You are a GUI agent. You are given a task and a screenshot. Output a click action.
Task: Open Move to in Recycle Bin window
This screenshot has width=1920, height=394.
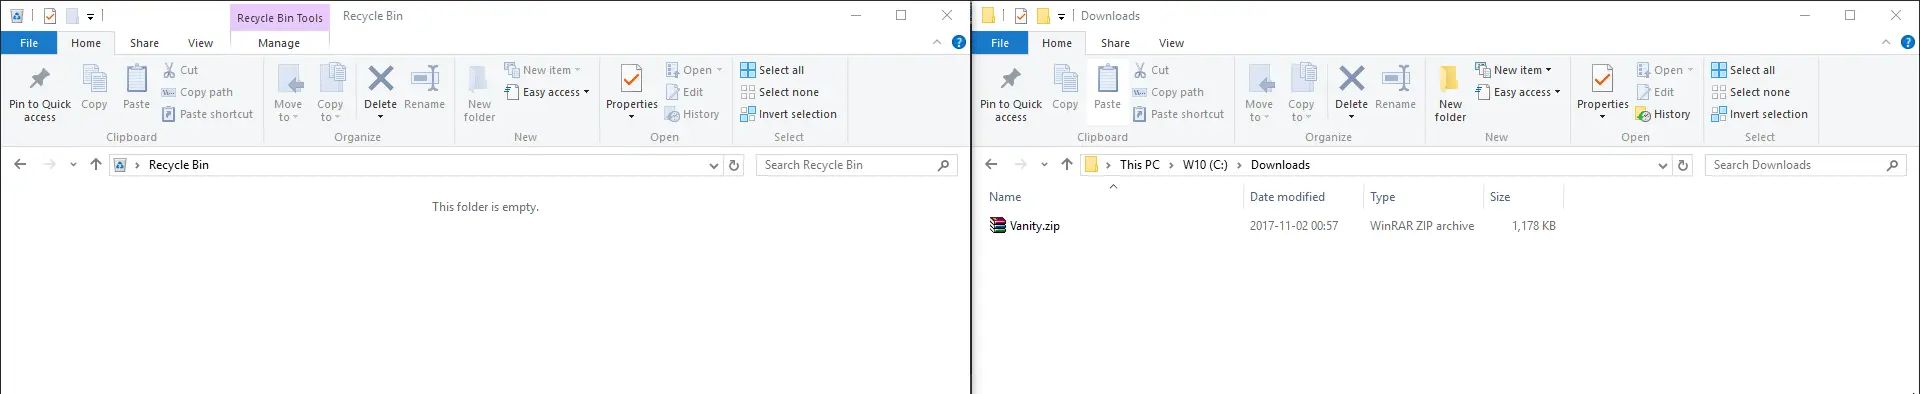288,94
